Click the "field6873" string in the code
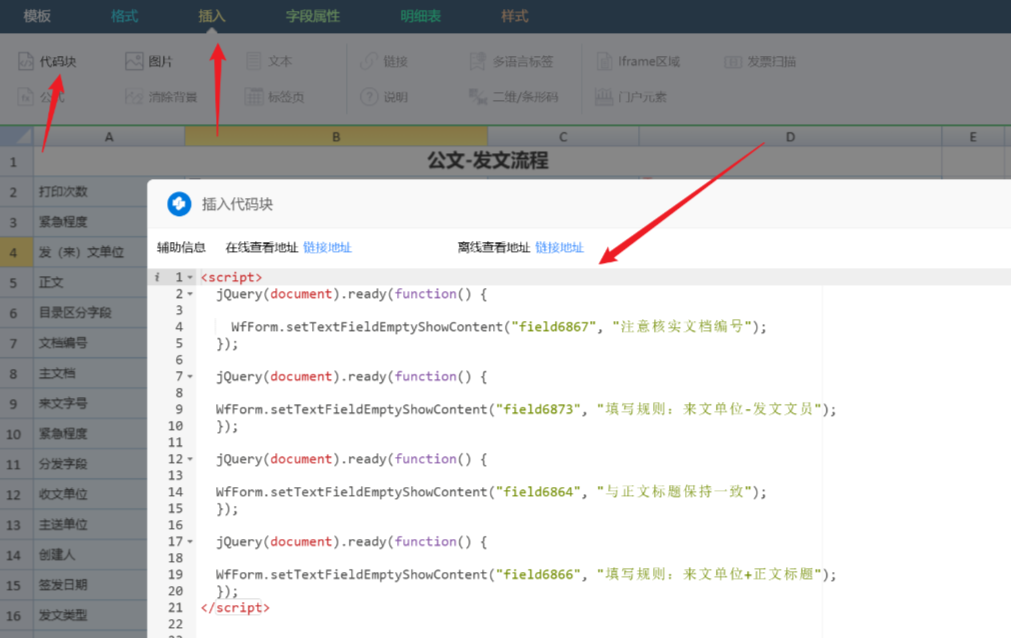 point(538,410)
